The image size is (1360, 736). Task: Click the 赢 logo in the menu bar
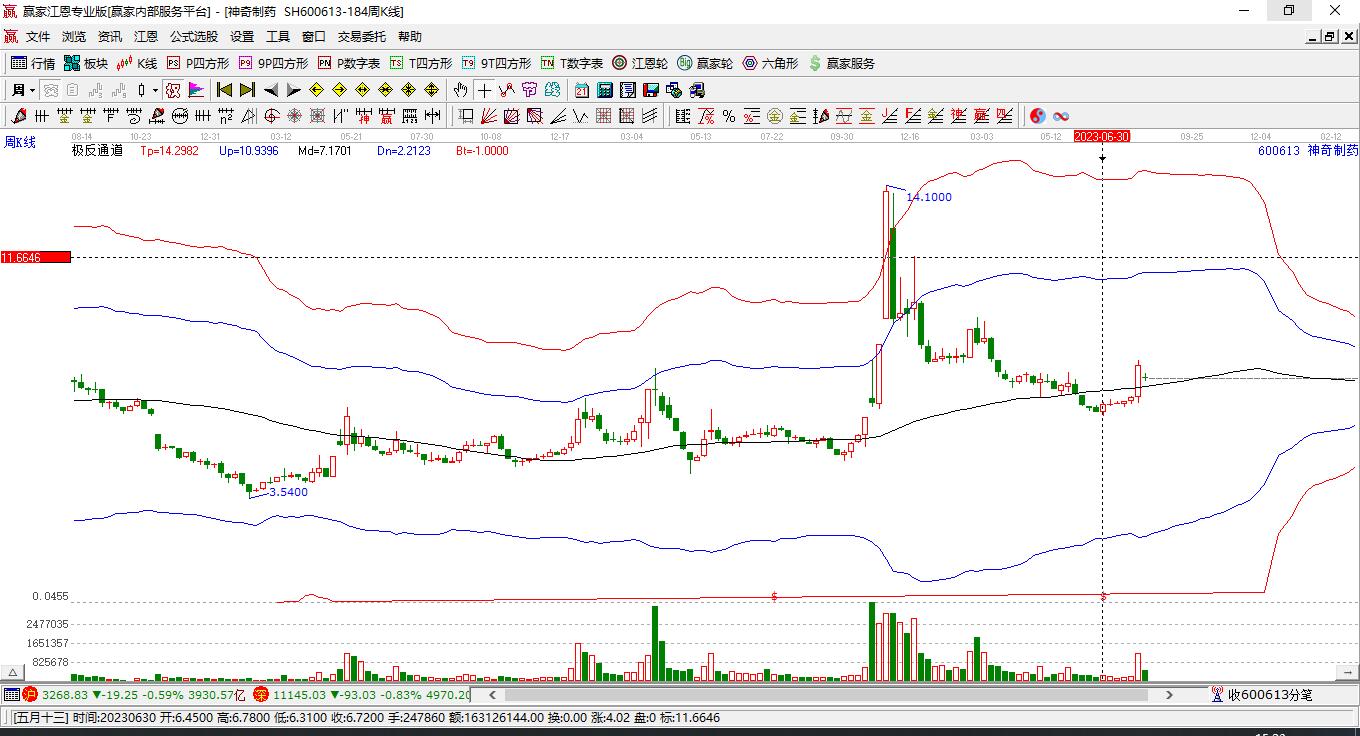point(11,37)
